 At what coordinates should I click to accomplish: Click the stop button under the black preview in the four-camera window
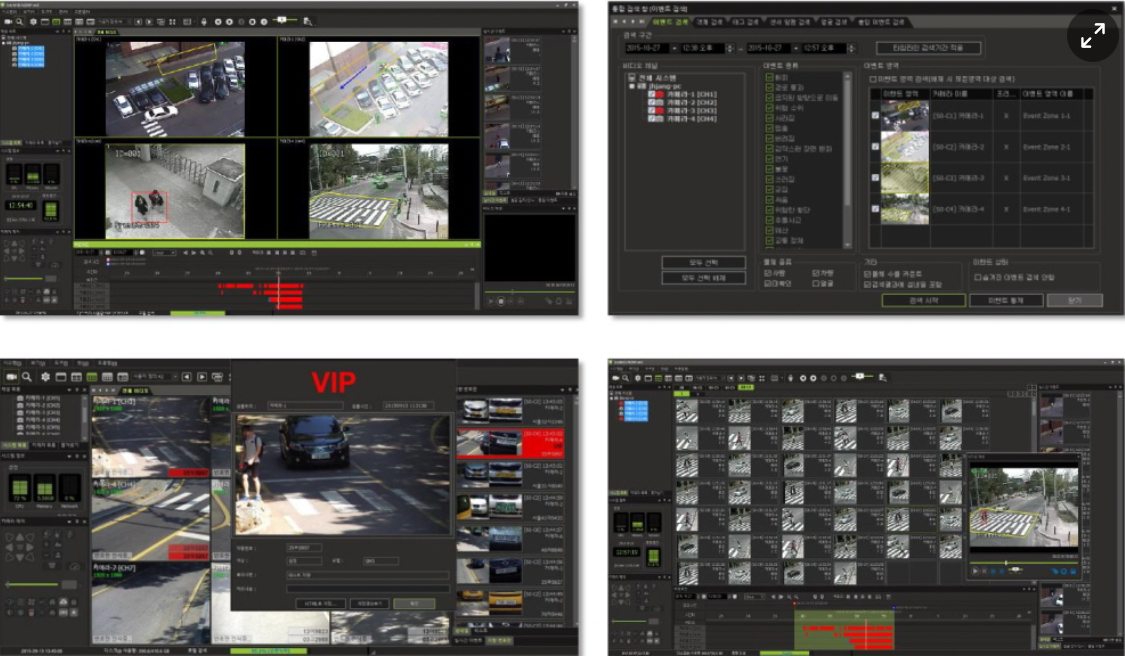(501, 301)
